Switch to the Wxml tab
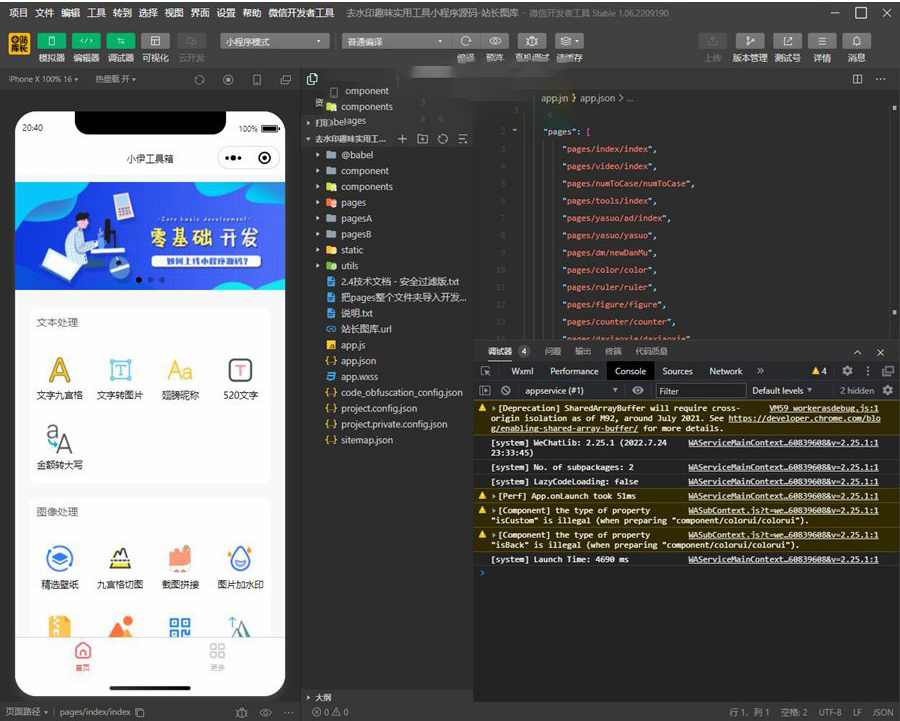 pyautogui.click(x=522, y=371)
